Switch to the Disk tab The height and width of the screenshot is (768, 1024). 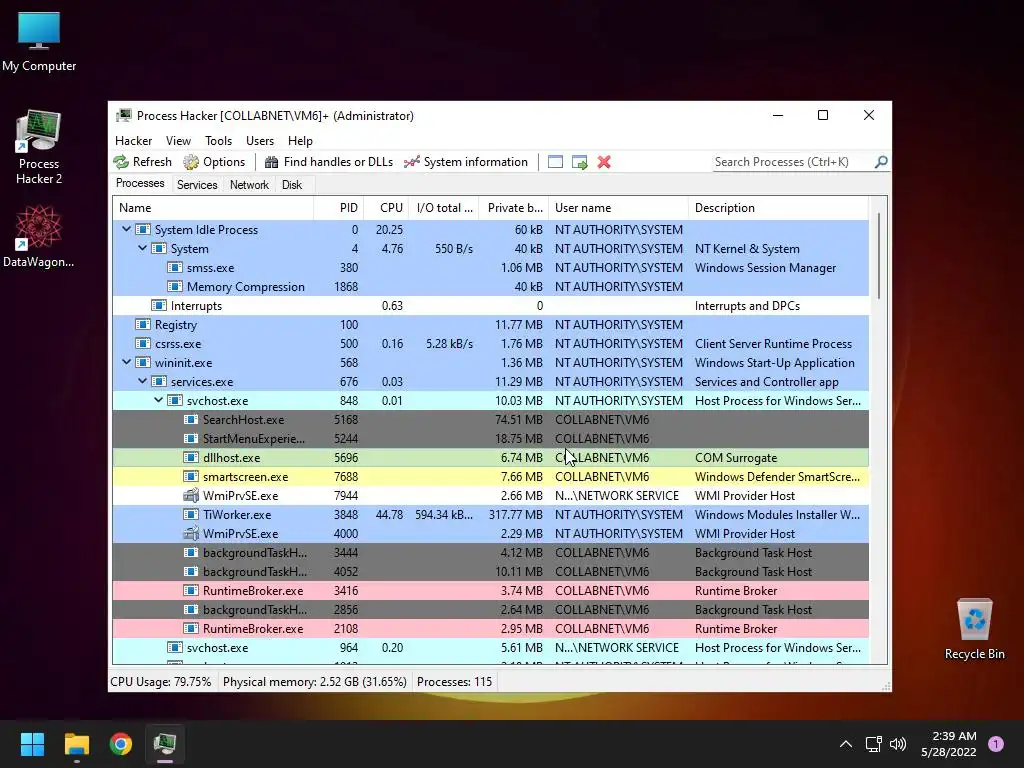point(292,185)
